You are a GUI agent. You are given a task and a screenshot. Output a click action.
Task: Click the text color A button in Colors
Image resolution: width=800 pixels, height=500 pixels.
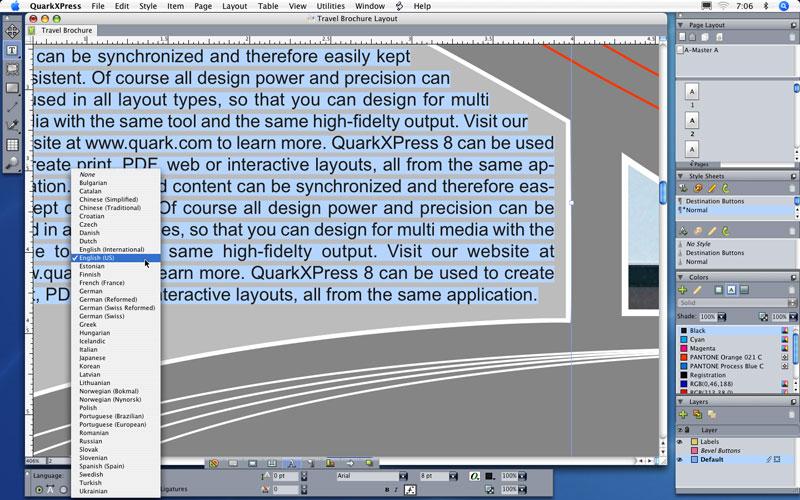731,290
